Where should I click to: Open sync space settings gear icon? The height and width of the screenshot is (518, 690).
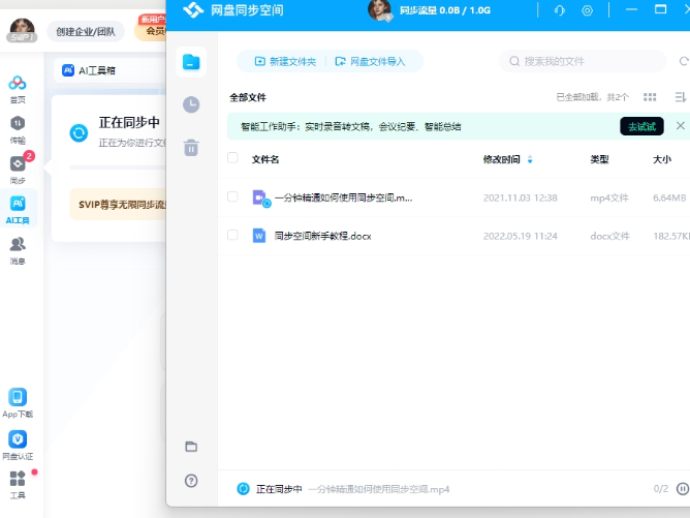coord(587,10)
